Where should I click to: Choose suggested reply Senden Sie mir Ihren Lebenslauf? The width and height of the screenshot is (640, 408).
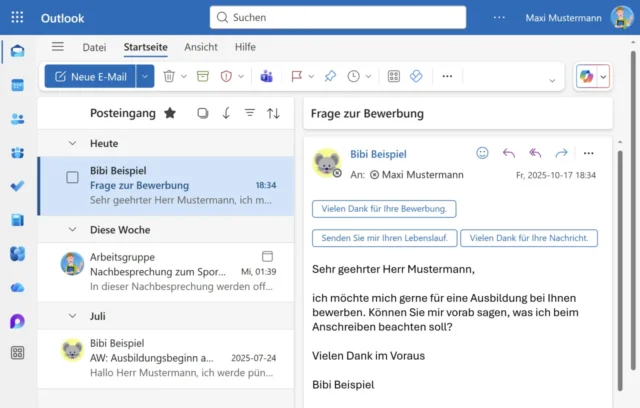pos(385,238)
